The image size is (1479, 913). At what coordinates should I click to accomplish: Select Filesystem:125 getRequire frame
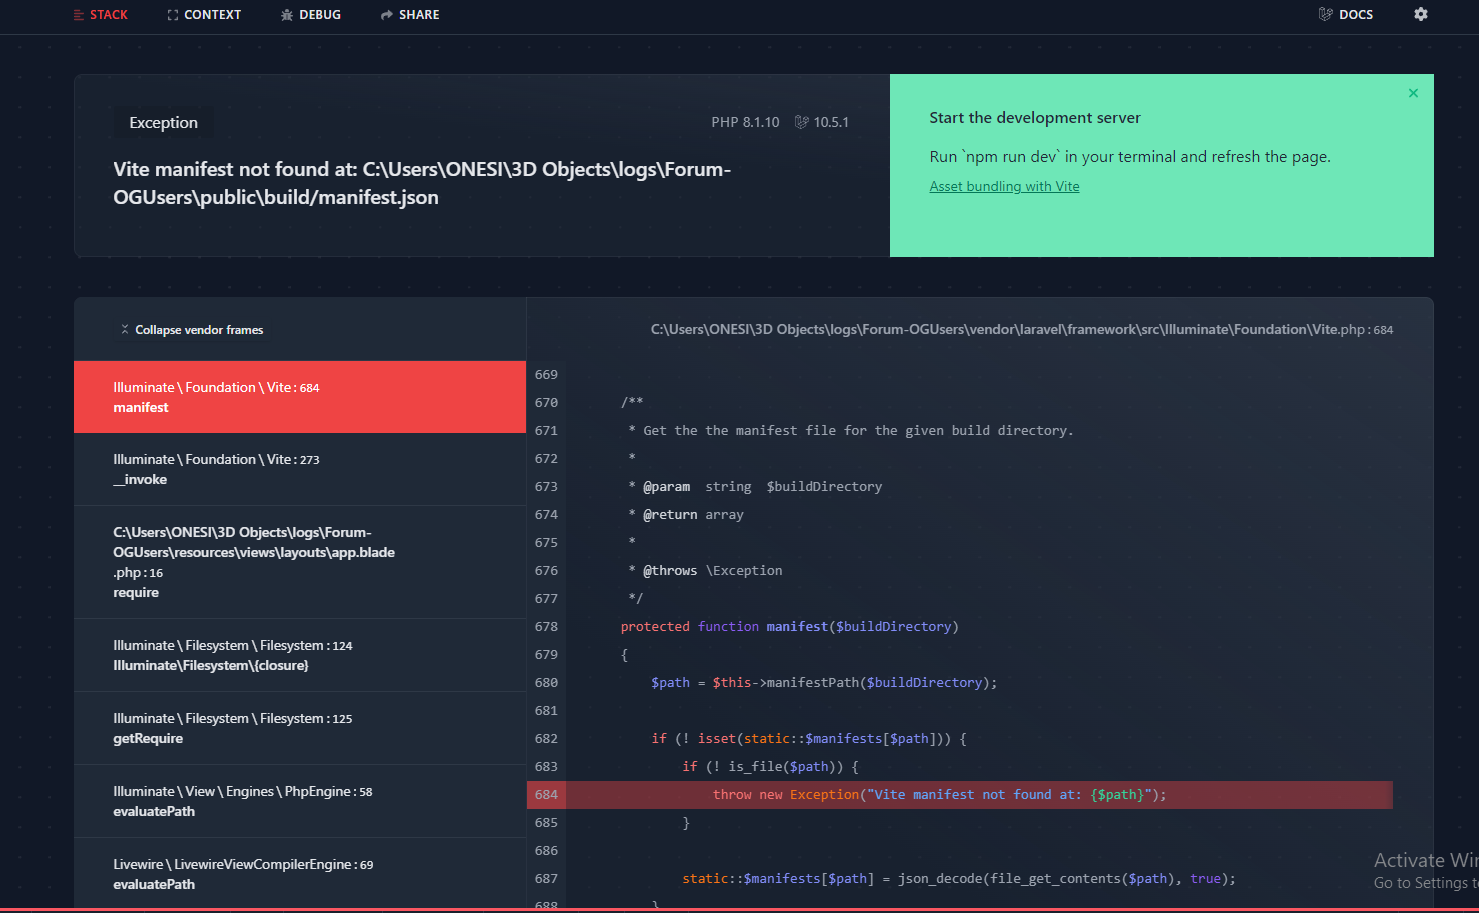(300, 728)
